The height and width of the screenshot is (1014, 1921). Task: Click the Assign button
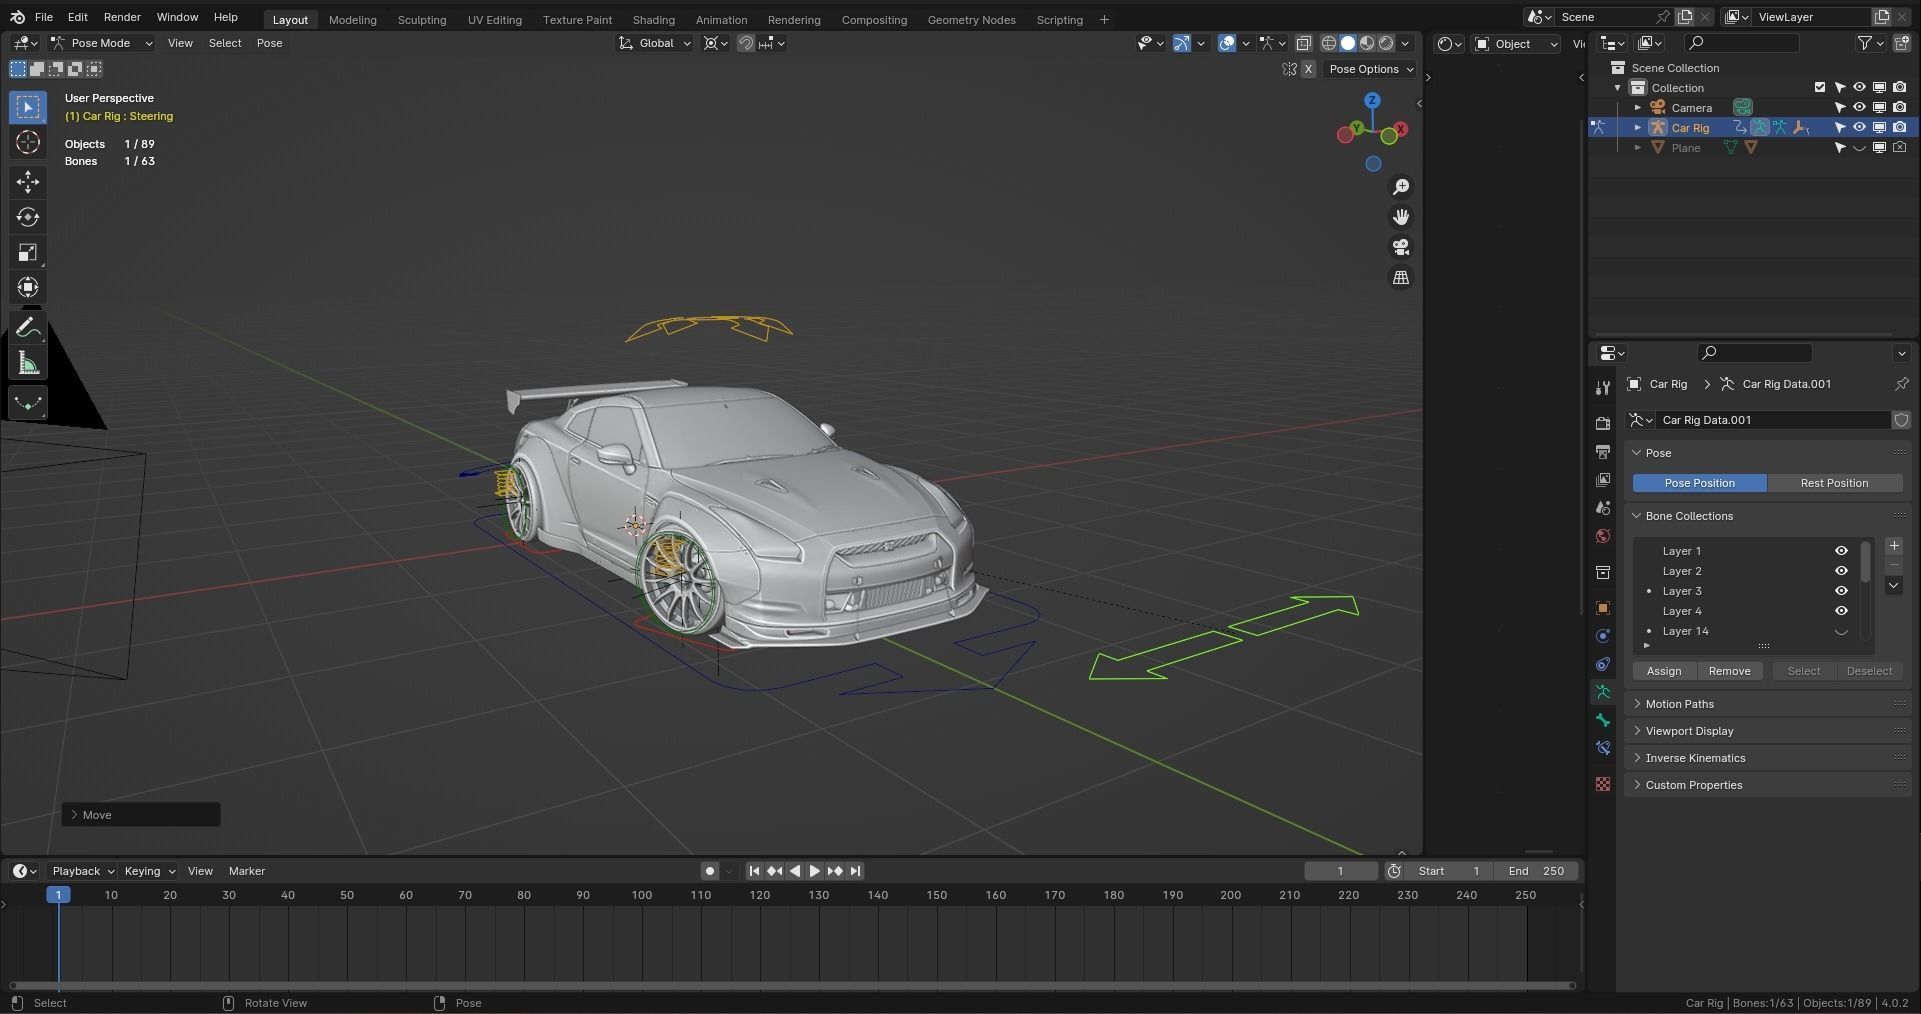point(1664,671)
